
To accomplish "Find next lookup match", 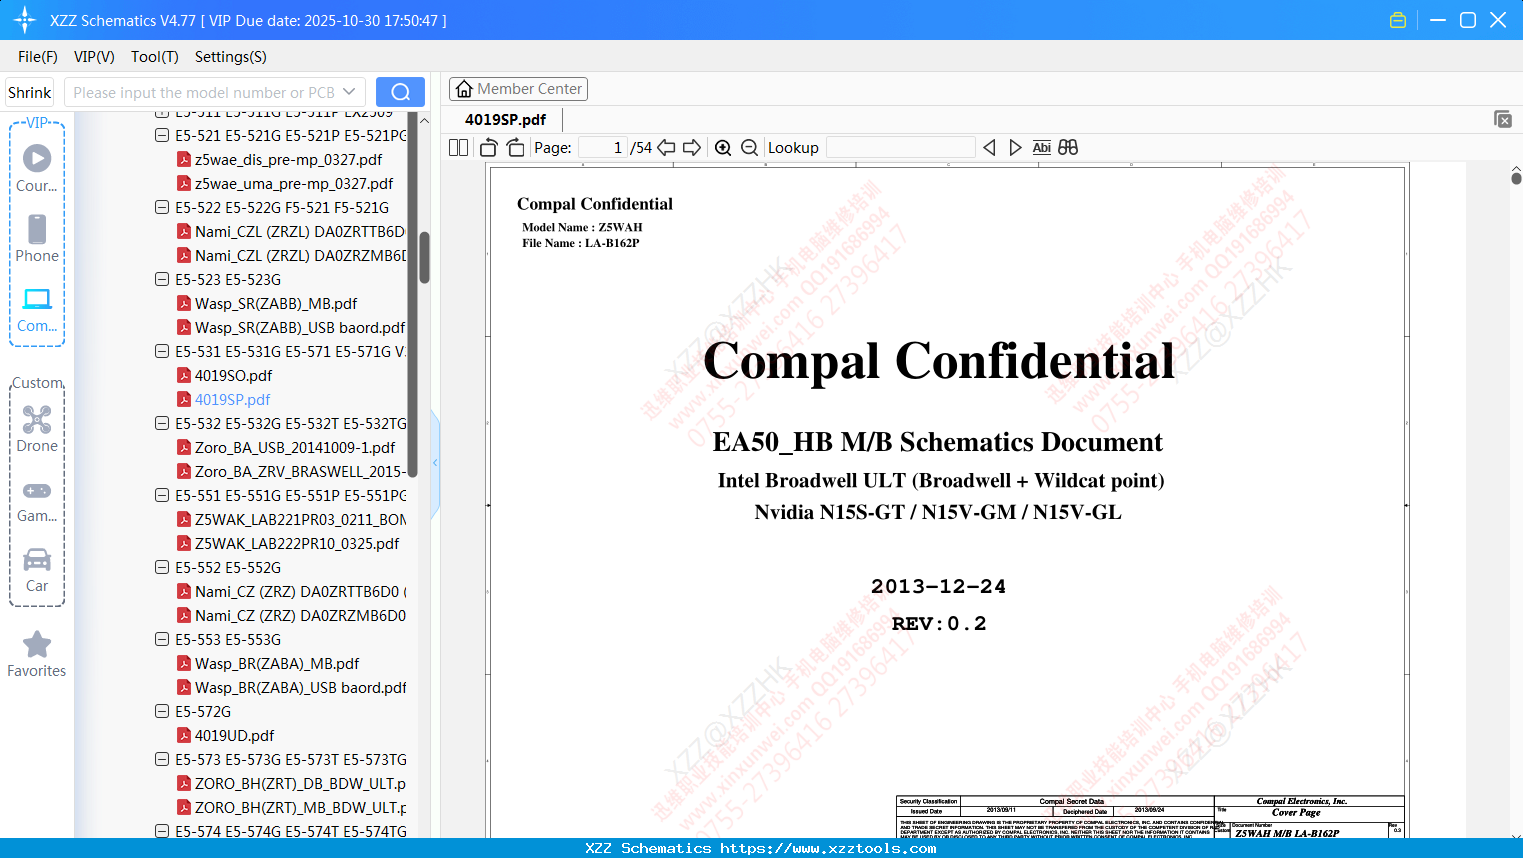I will pos(1015,148).
